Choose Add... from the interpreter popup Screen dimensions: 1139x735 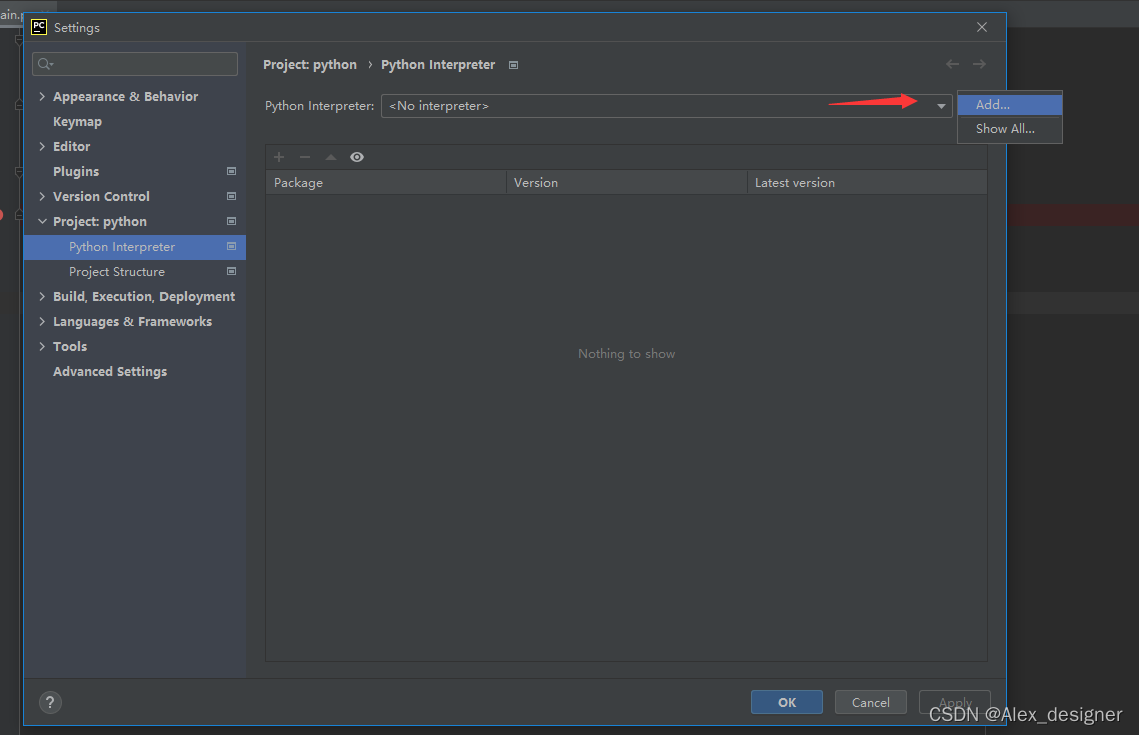coord(1010,105)
